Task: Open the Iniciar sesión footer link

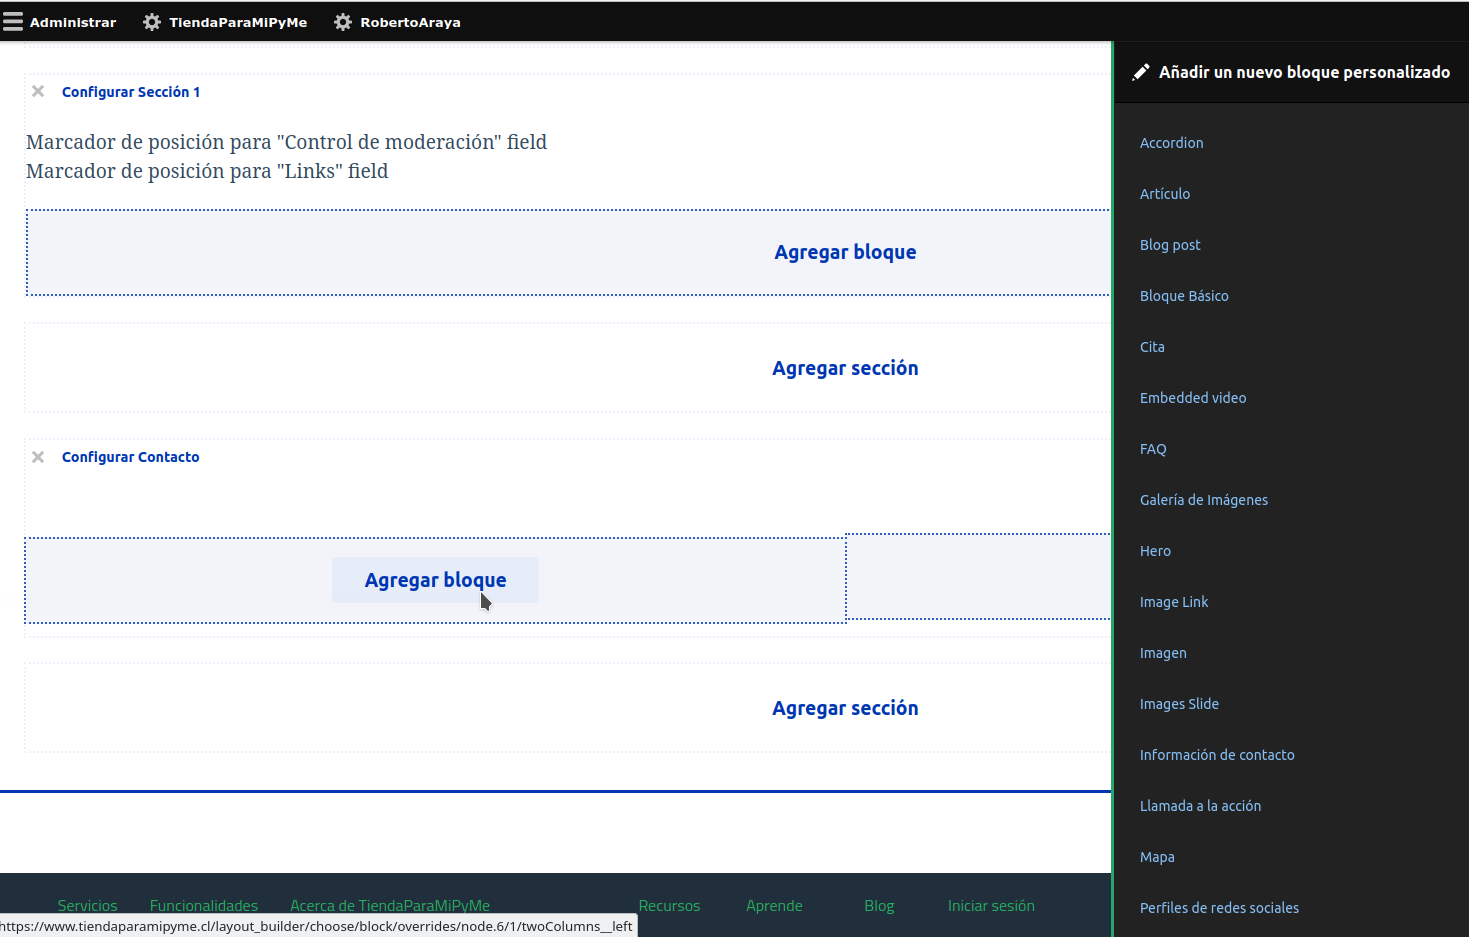Action: 991,905
